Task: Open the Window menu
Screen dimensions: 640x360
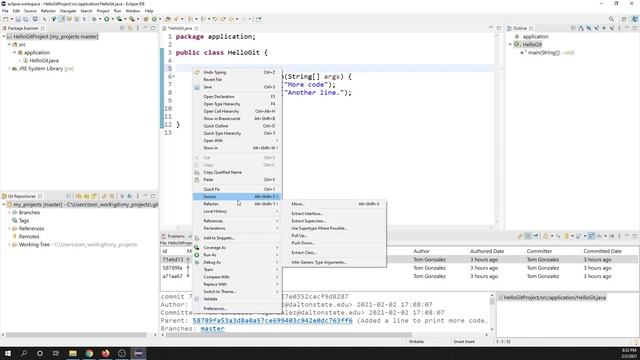Action: pyautogui.click(x=133, y=11)
